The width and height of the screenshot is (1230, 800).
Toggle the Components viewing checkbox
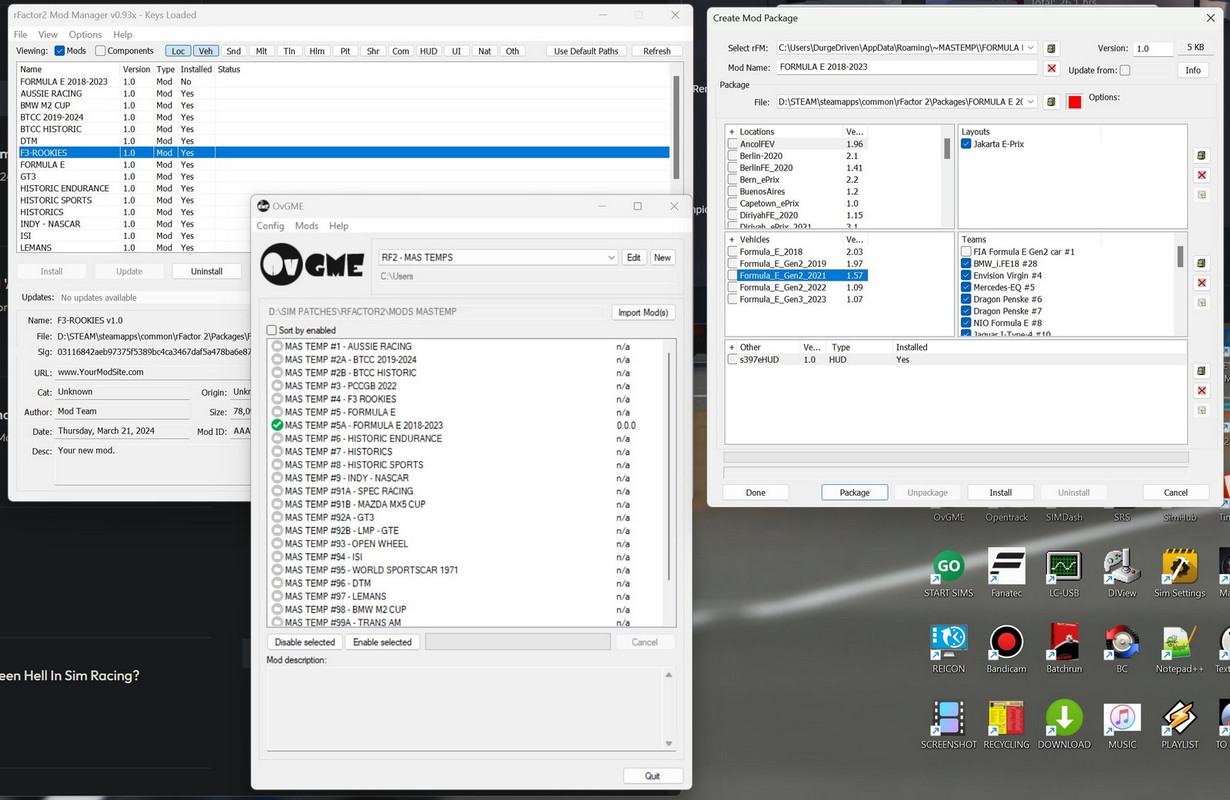coord(100,51)
